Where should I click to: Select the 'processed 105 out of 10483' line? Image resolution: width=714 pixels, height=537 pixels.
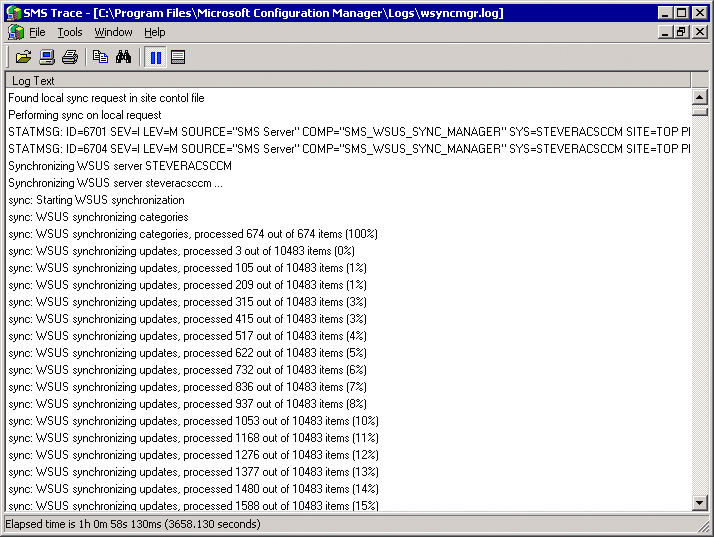point(348,268)
